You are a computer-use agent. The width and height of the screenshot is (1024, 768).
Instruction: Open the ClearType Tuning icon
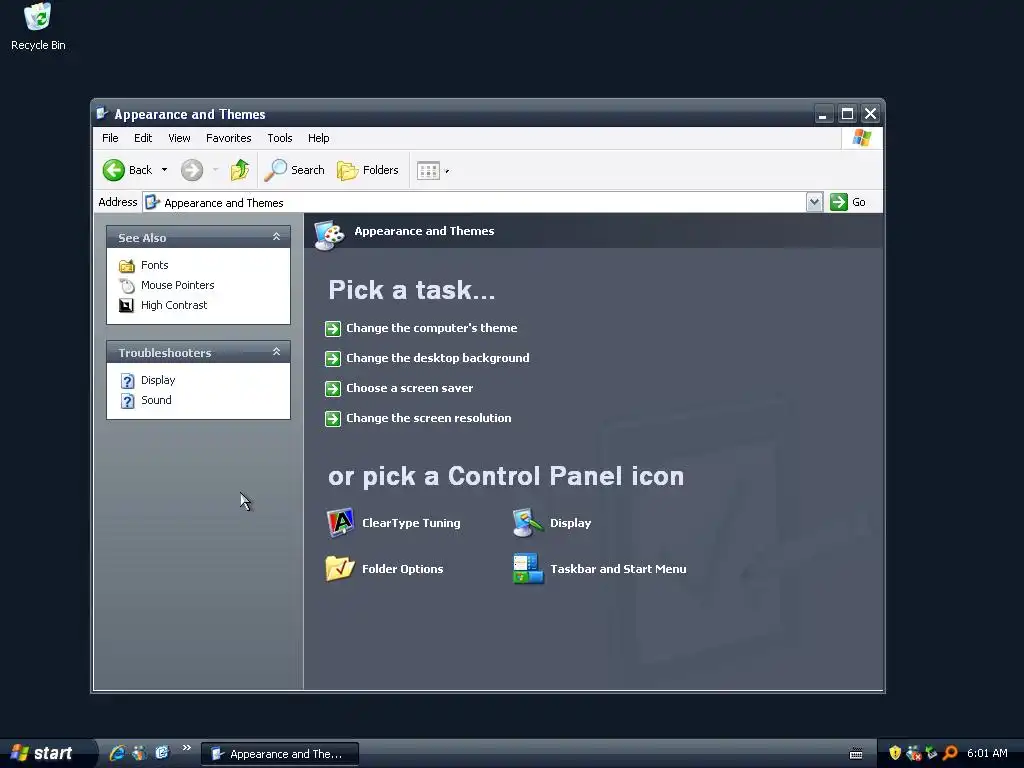pyautogui.click(x=340, y=522)
